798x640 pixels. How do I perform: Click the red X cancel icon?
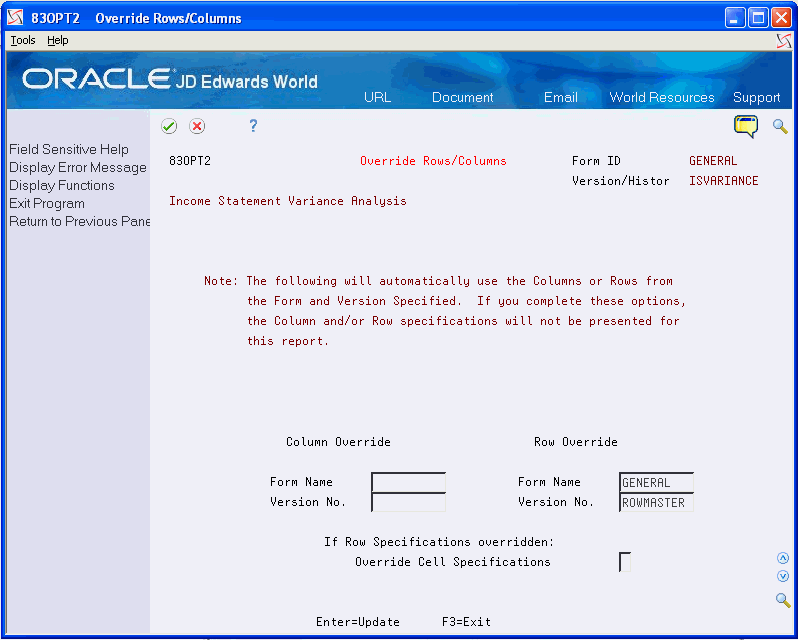[x=197, y=126]
